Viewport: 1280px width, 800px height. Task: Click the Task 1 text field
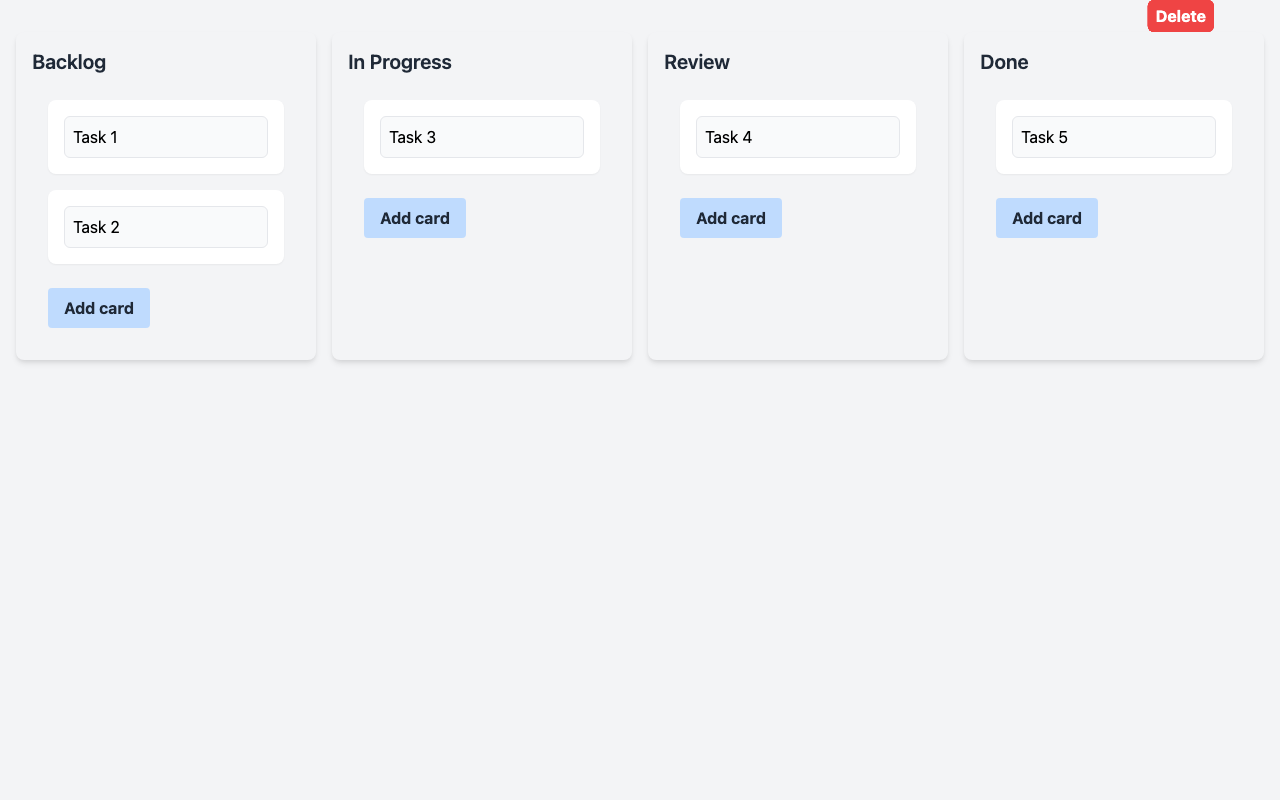point(166,138)
